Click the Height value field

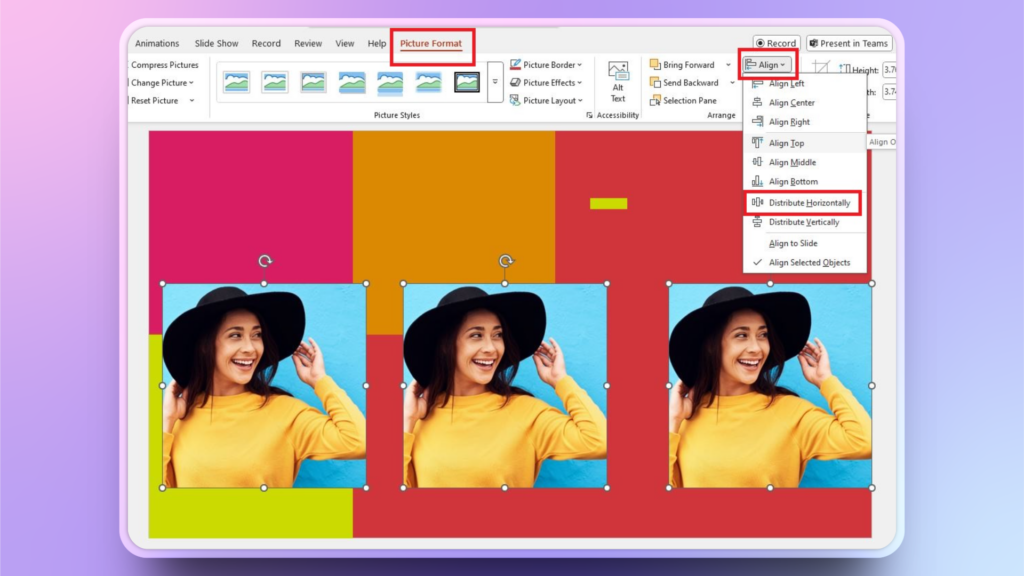pos(889,70)
